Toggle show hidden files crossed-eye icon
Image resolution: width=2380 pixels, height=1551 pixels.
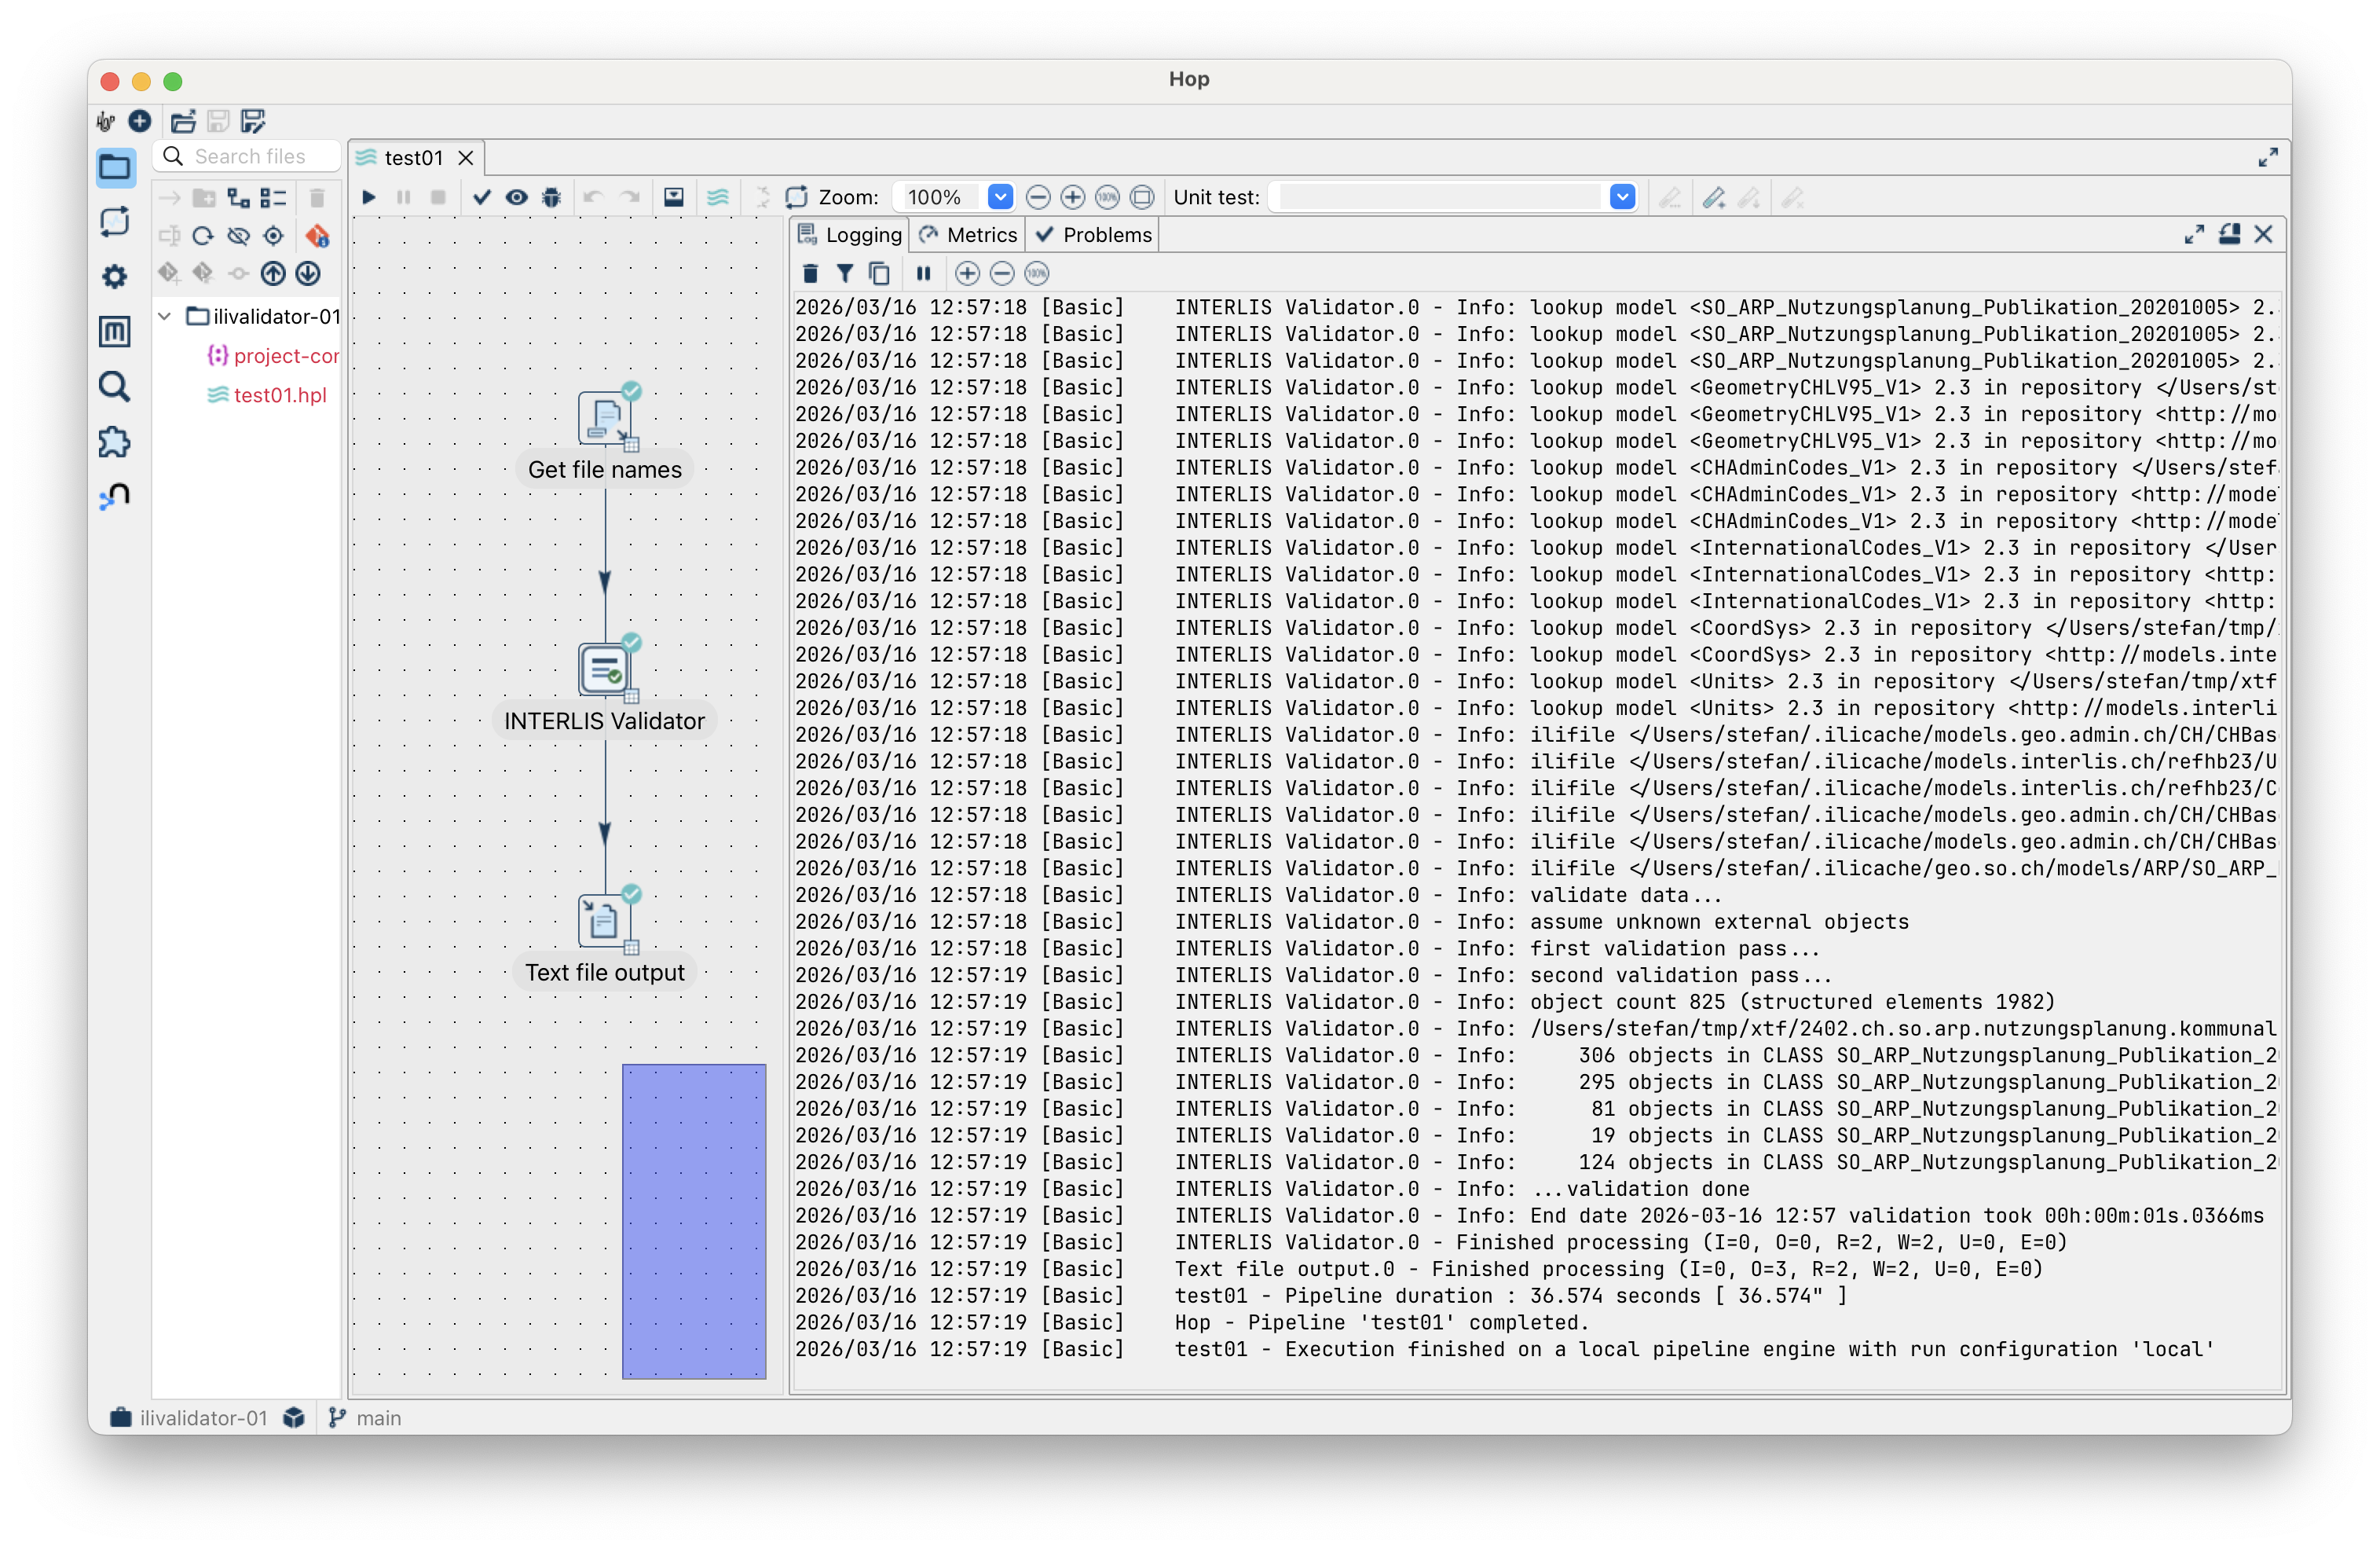coord(238,236)
